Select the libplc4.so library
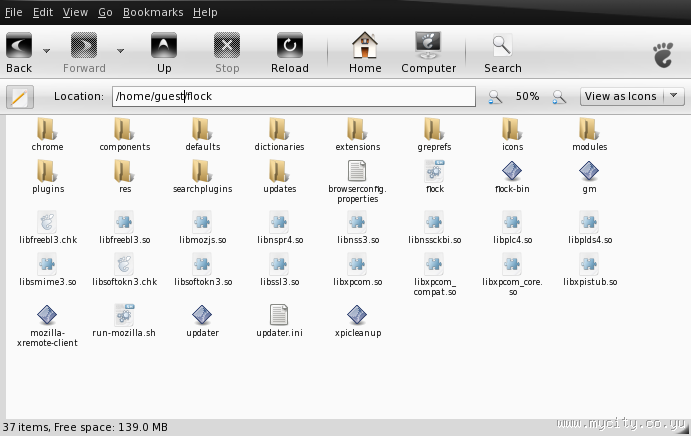Screen dimensions: 691x436 tap(512, 227)
